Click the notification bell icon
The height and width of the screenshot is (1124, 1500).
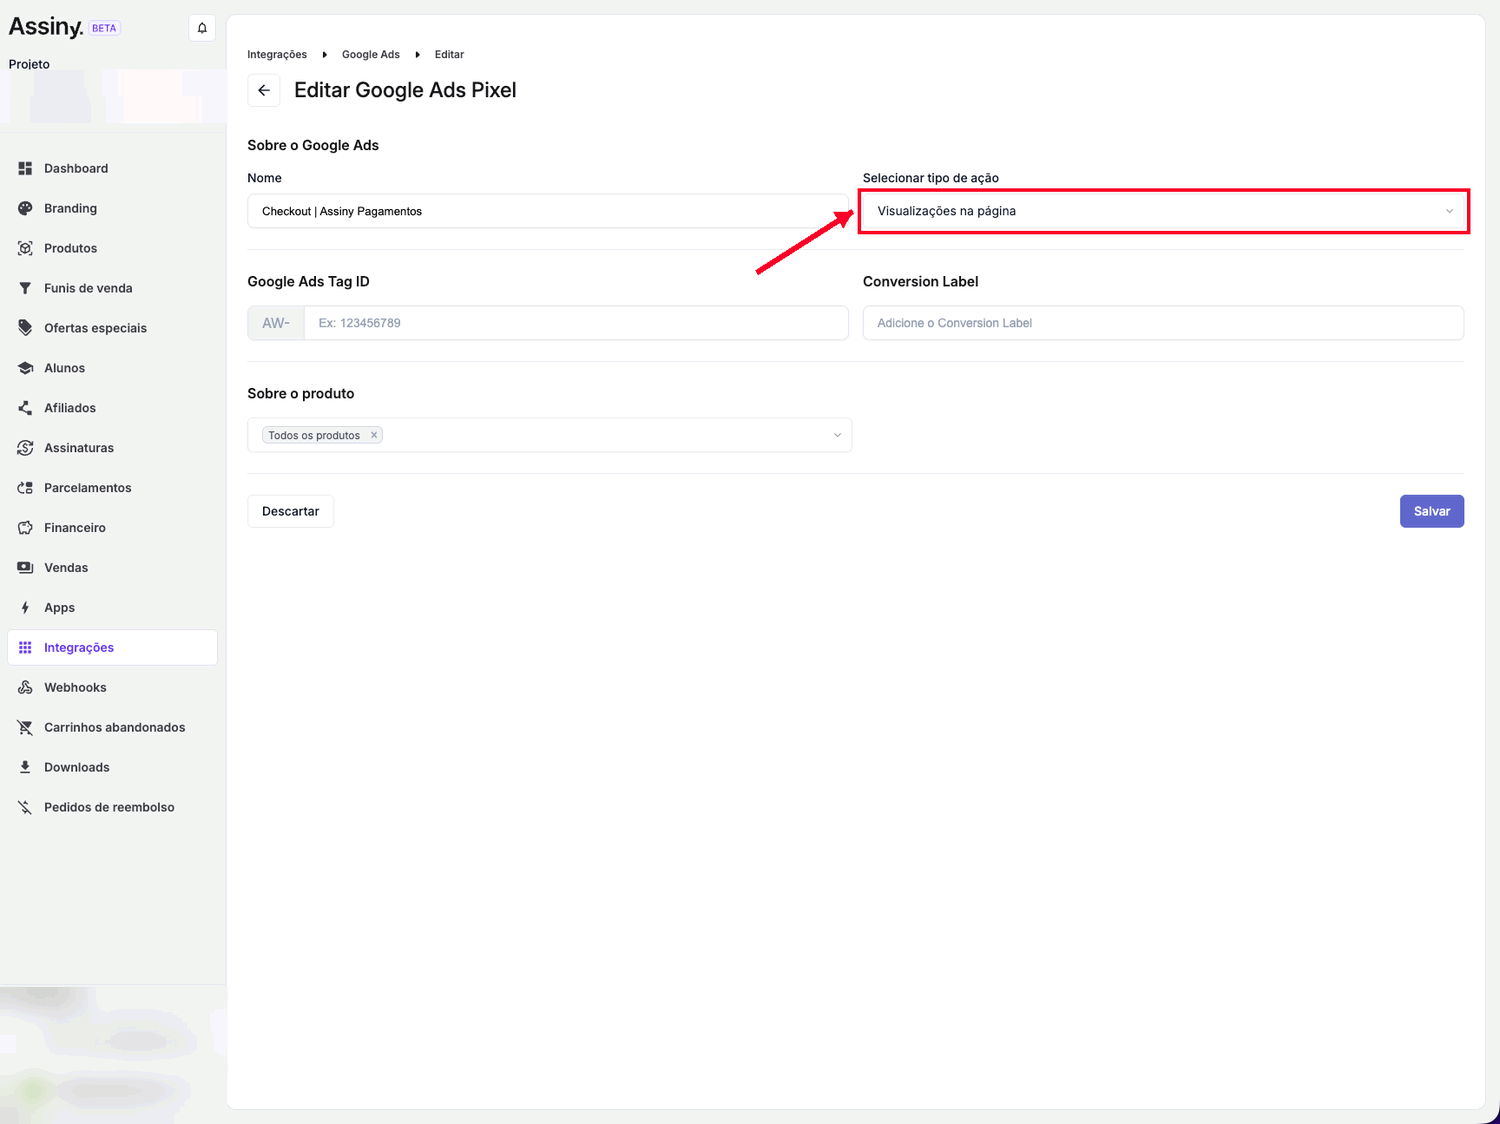tap(202, 28)
